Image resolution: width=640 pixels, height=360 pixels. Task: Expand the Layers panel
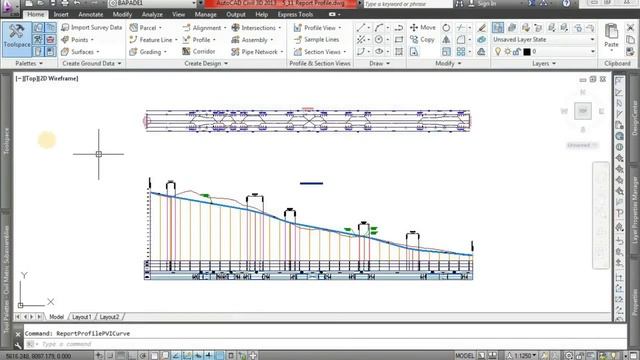[x=543, y=63]
